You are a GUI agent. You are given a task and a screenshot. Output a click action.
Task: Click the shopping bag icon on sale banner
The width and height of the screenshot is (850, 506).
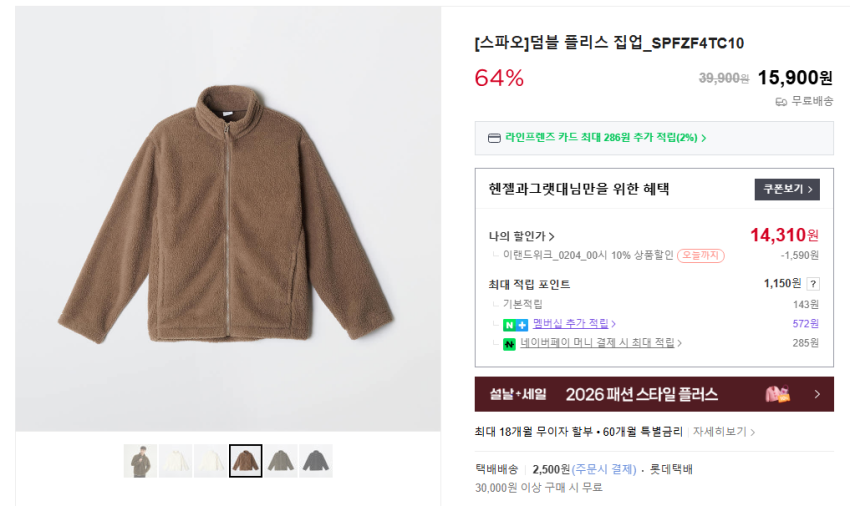coord(777,394)
